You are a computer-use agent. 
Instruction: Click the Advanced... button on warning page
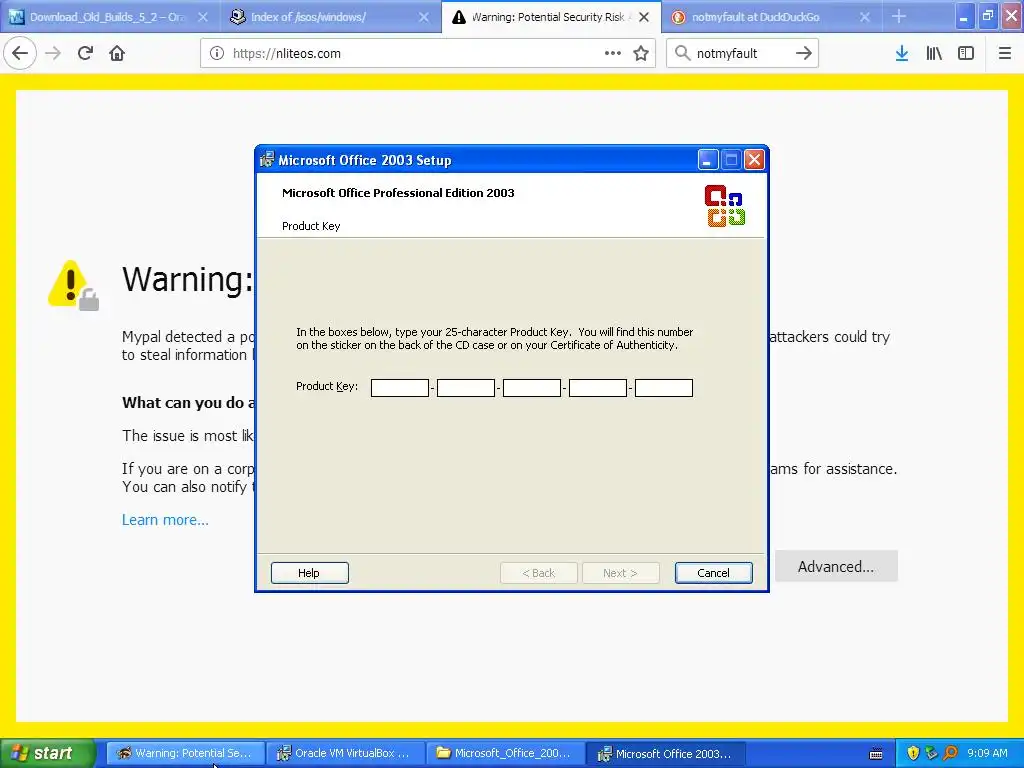(x=836, y=566)
